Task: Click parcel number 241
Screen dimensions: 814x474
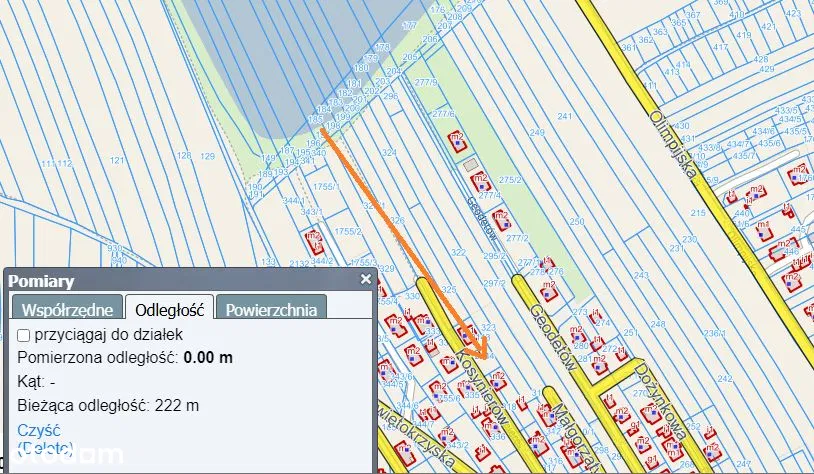Action: [565, 116]
